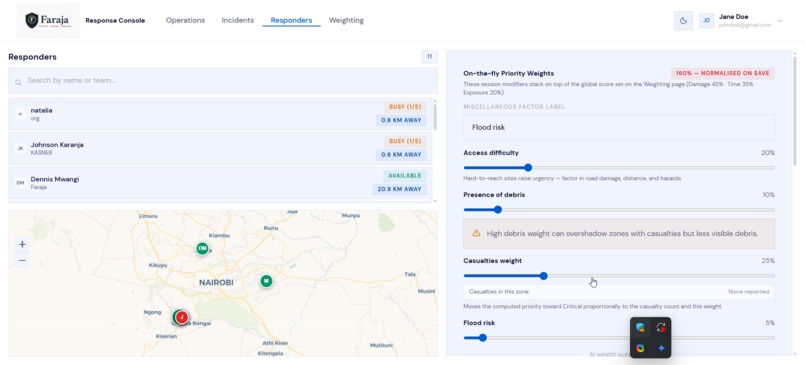Click the On-the-fly Priority Weights heading
The height and width of the screenshot is (365, 806).
tap(508, 74)
